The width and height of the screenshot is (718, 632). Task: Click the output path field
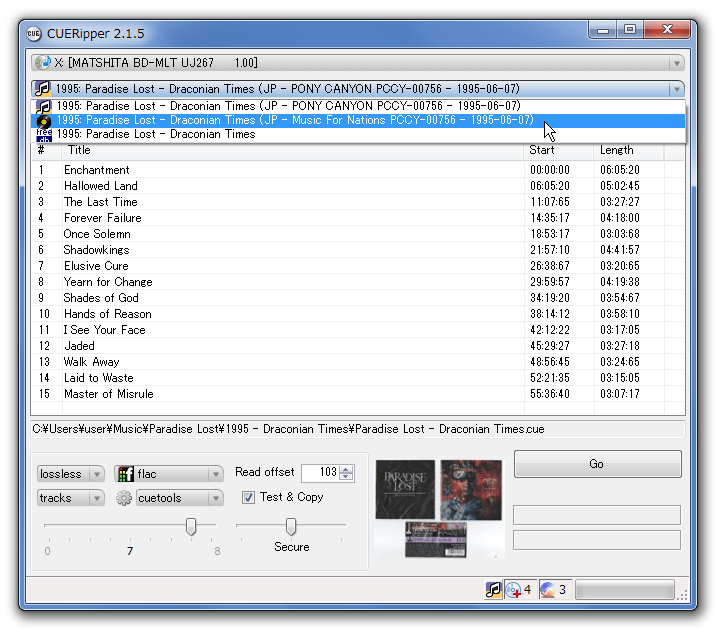tap(358, 429)
